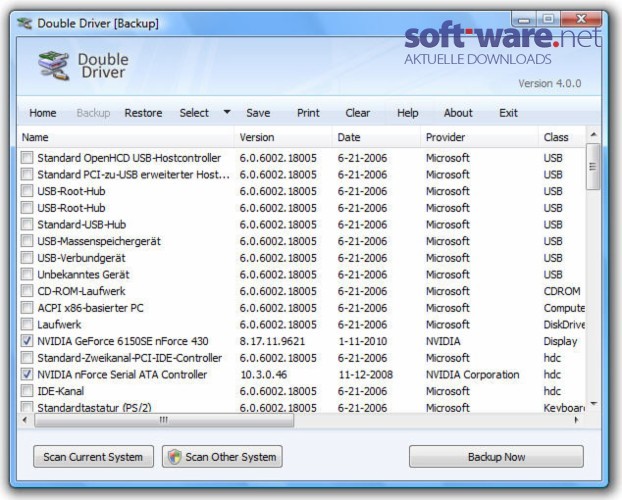Open the Select dropdown arrow
Viewport: 622px width, 500px height.
click(227, 112)
